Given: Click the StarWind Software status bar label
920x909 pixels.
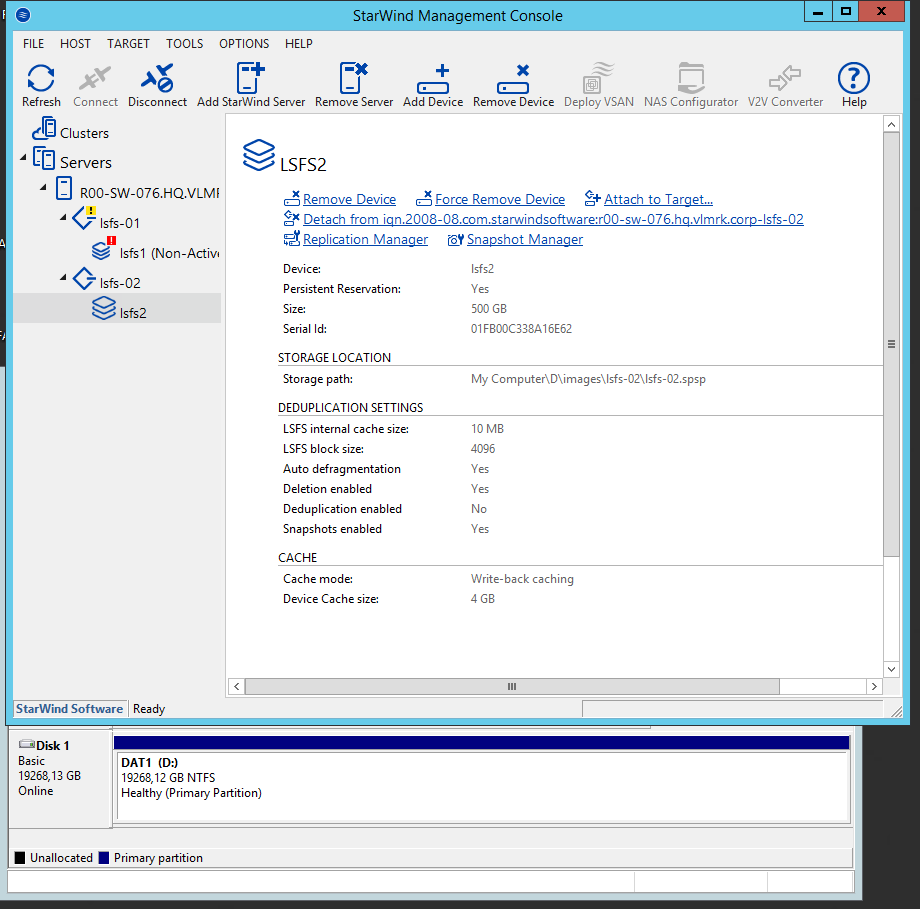Looking at the screenshot, I should (69, 709).
